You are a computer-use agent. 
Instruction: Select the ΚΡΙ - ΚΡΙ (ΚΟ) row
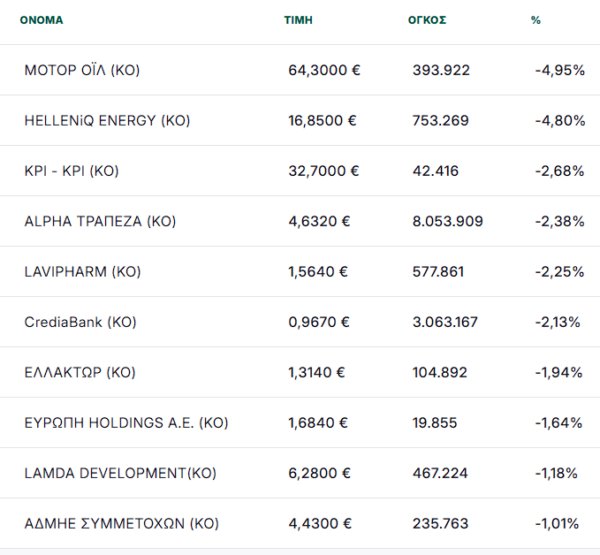tap(300, 171)
